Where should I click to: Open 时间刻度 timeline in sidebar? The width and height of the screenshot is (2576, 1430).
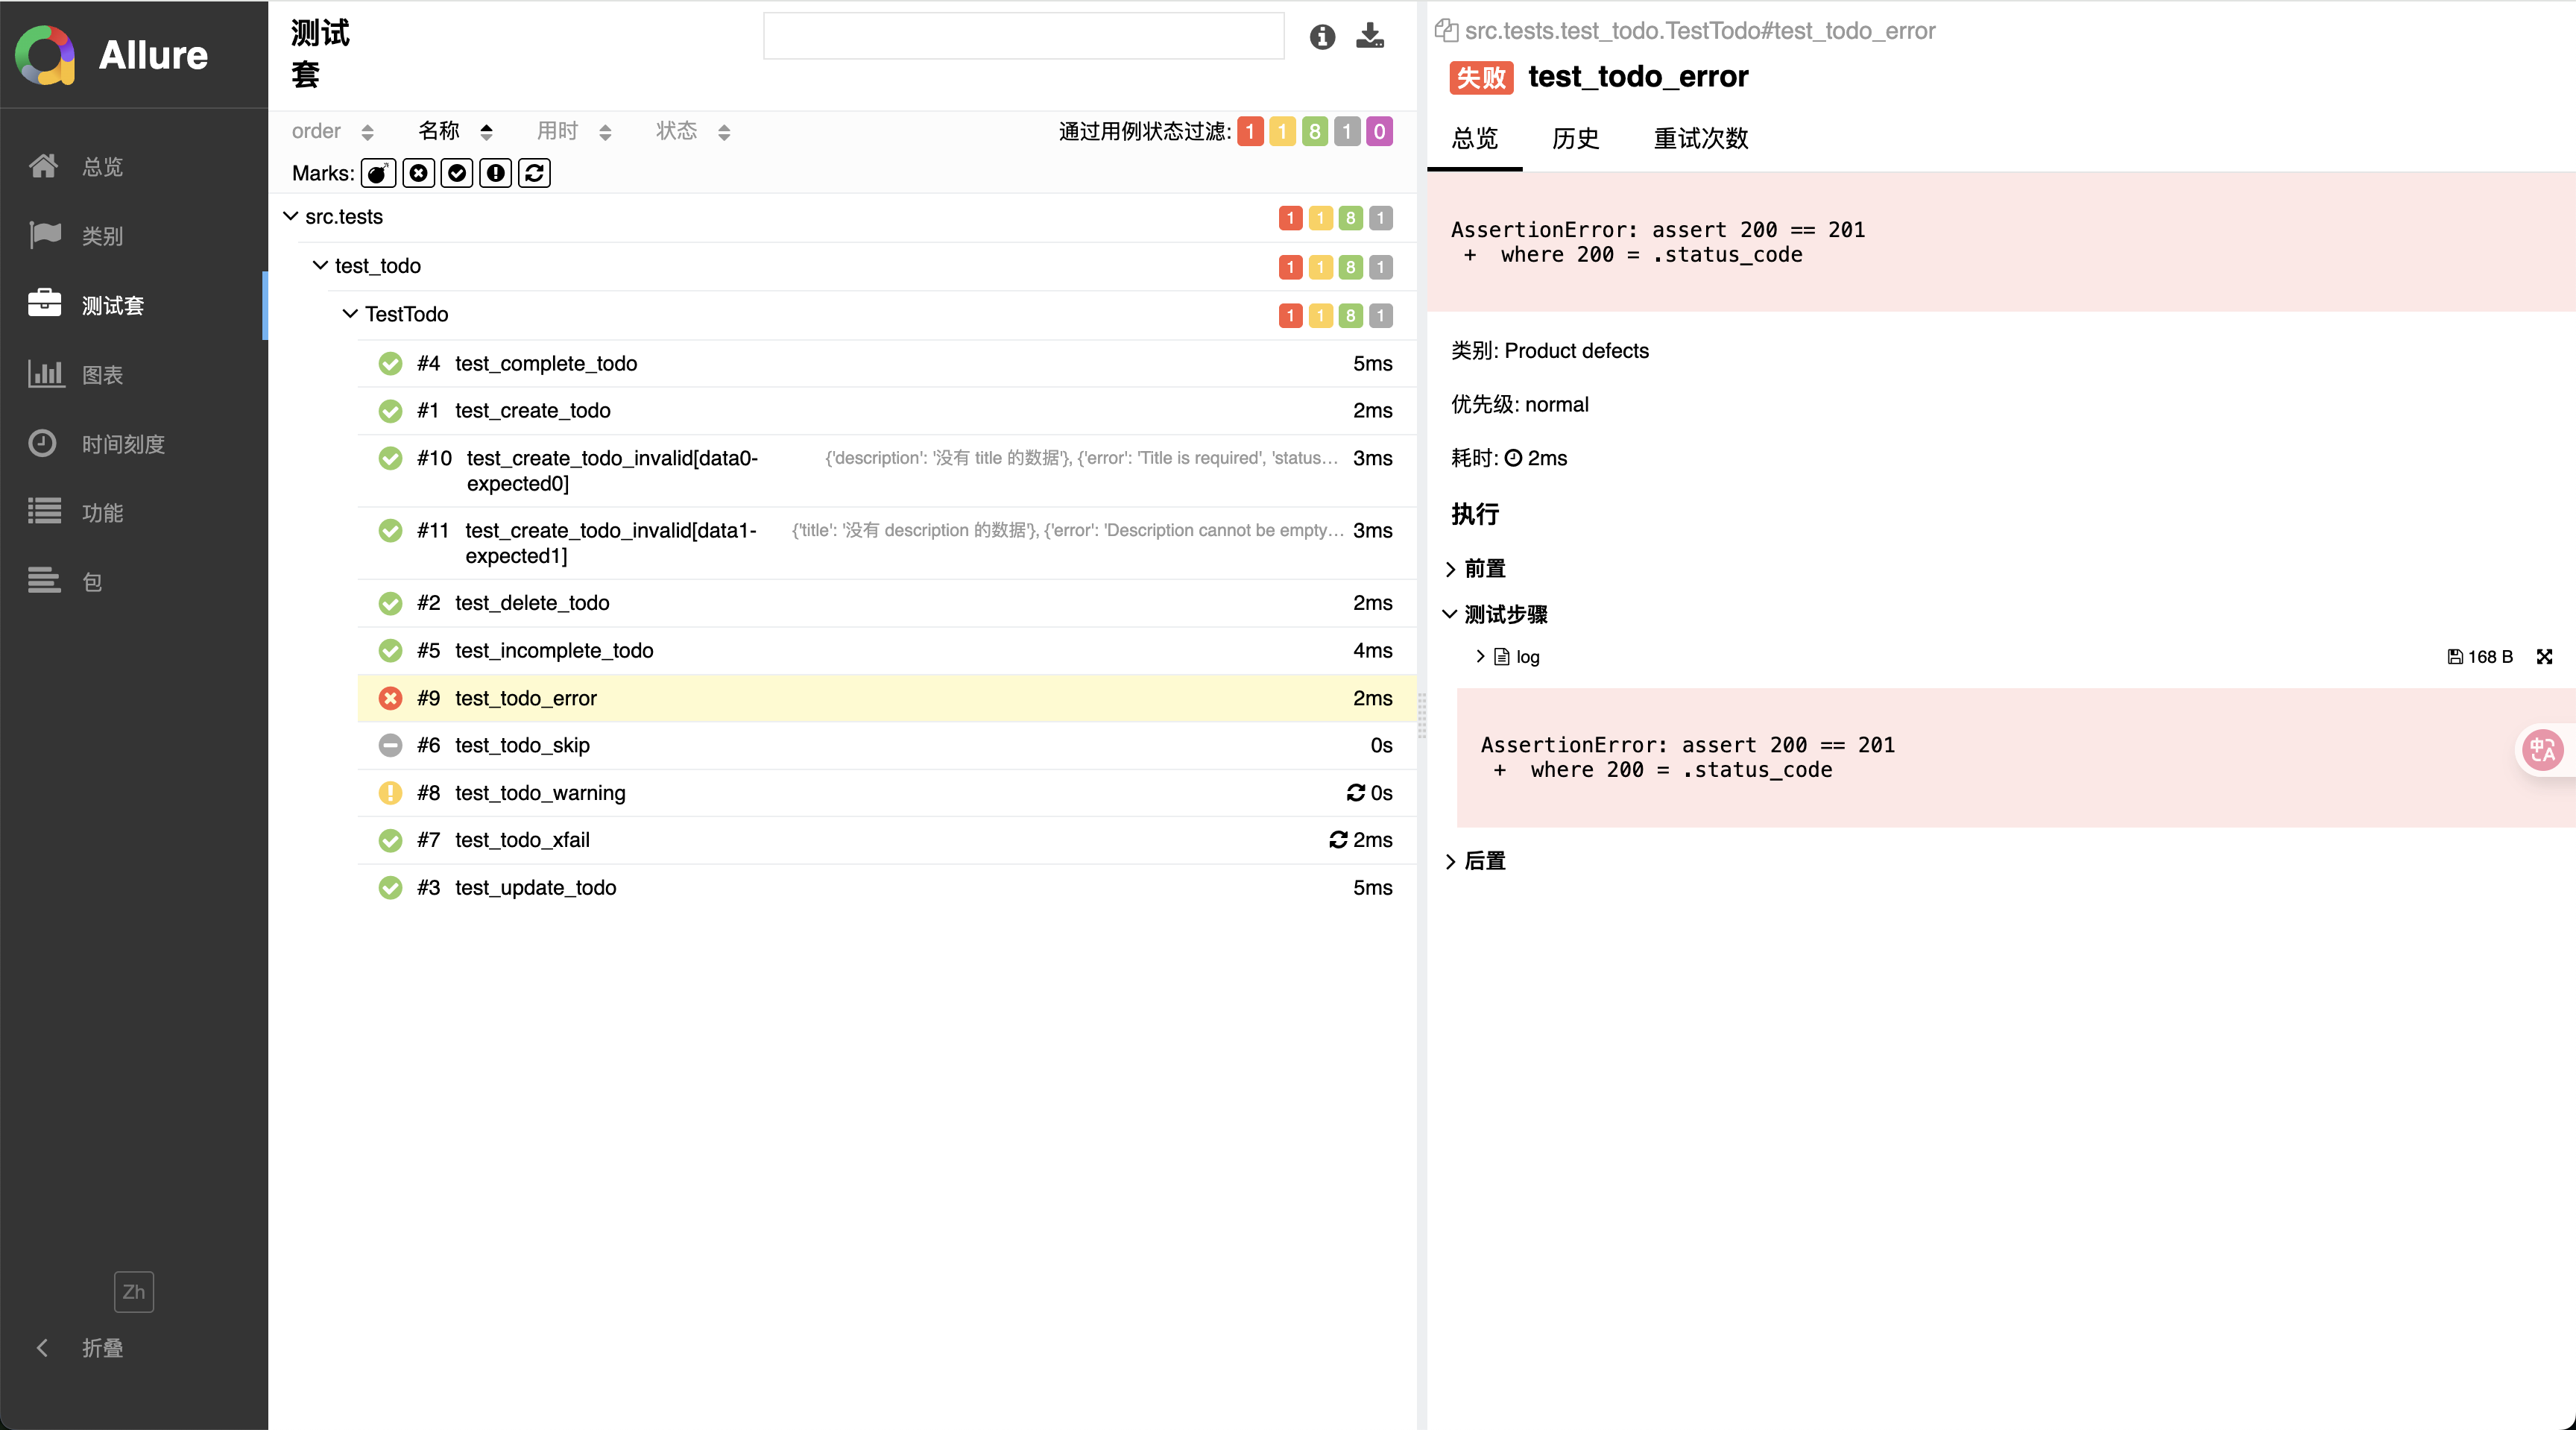[122, 444]
